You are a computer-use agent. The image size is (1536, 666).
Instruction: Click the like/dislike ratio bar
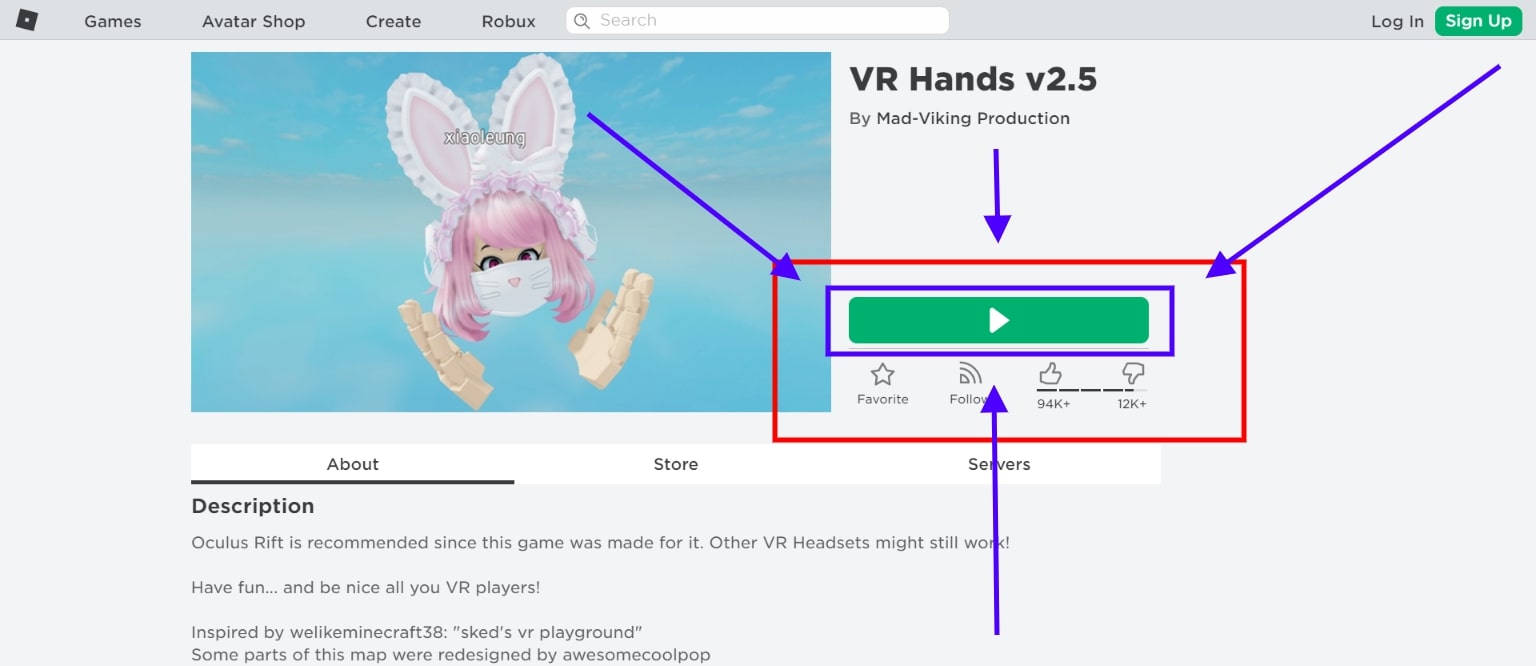coord(1092,390)
